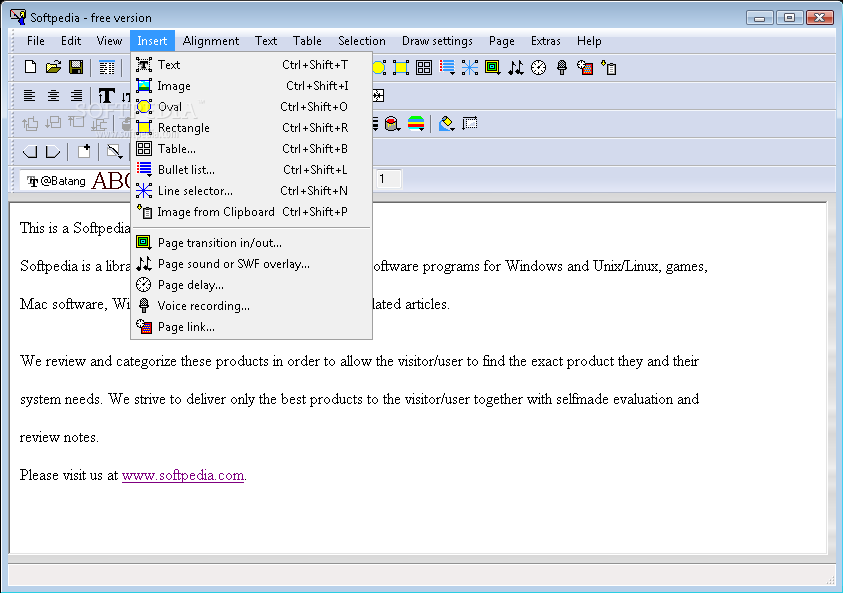Click the line selector toolbar icon
This screenshot has width=843, height=593.
[469, 67]
